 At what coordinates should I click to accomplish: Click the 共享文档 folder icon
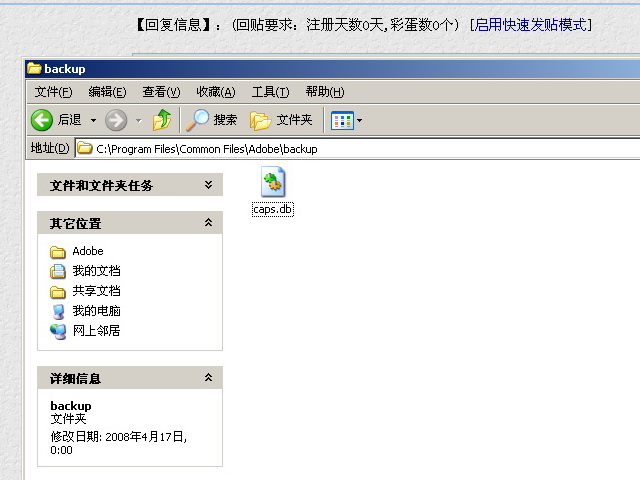pos(58,292)
